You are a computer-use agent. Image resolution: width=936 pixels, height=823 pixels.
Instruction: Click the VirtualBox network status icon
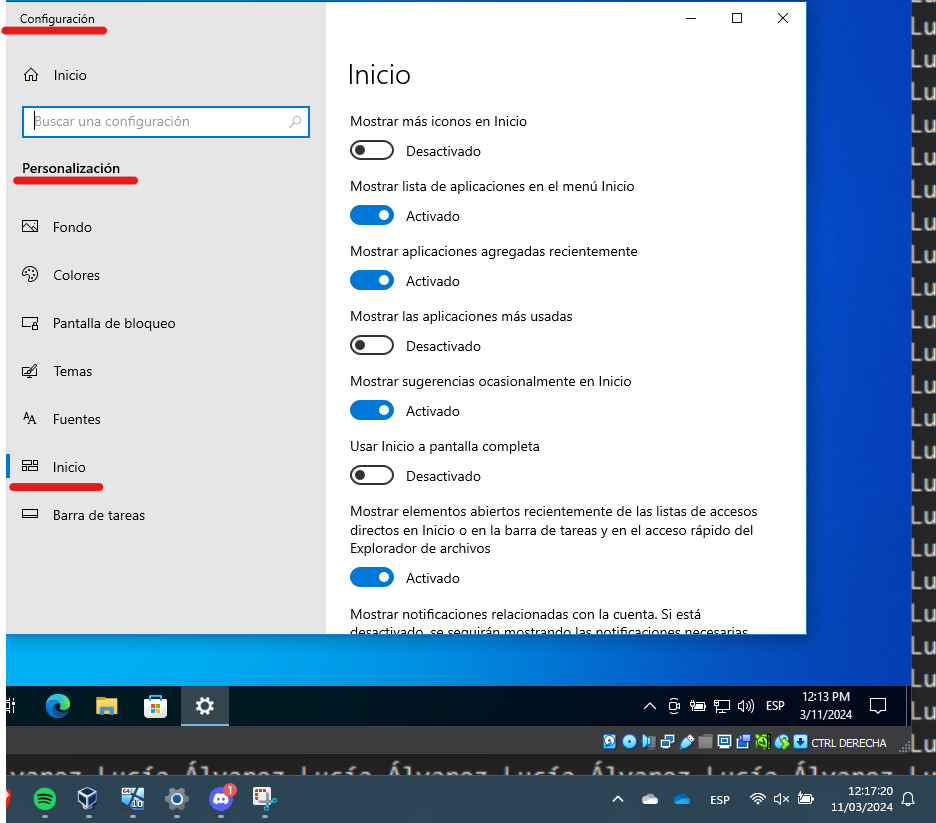[667, 741]
